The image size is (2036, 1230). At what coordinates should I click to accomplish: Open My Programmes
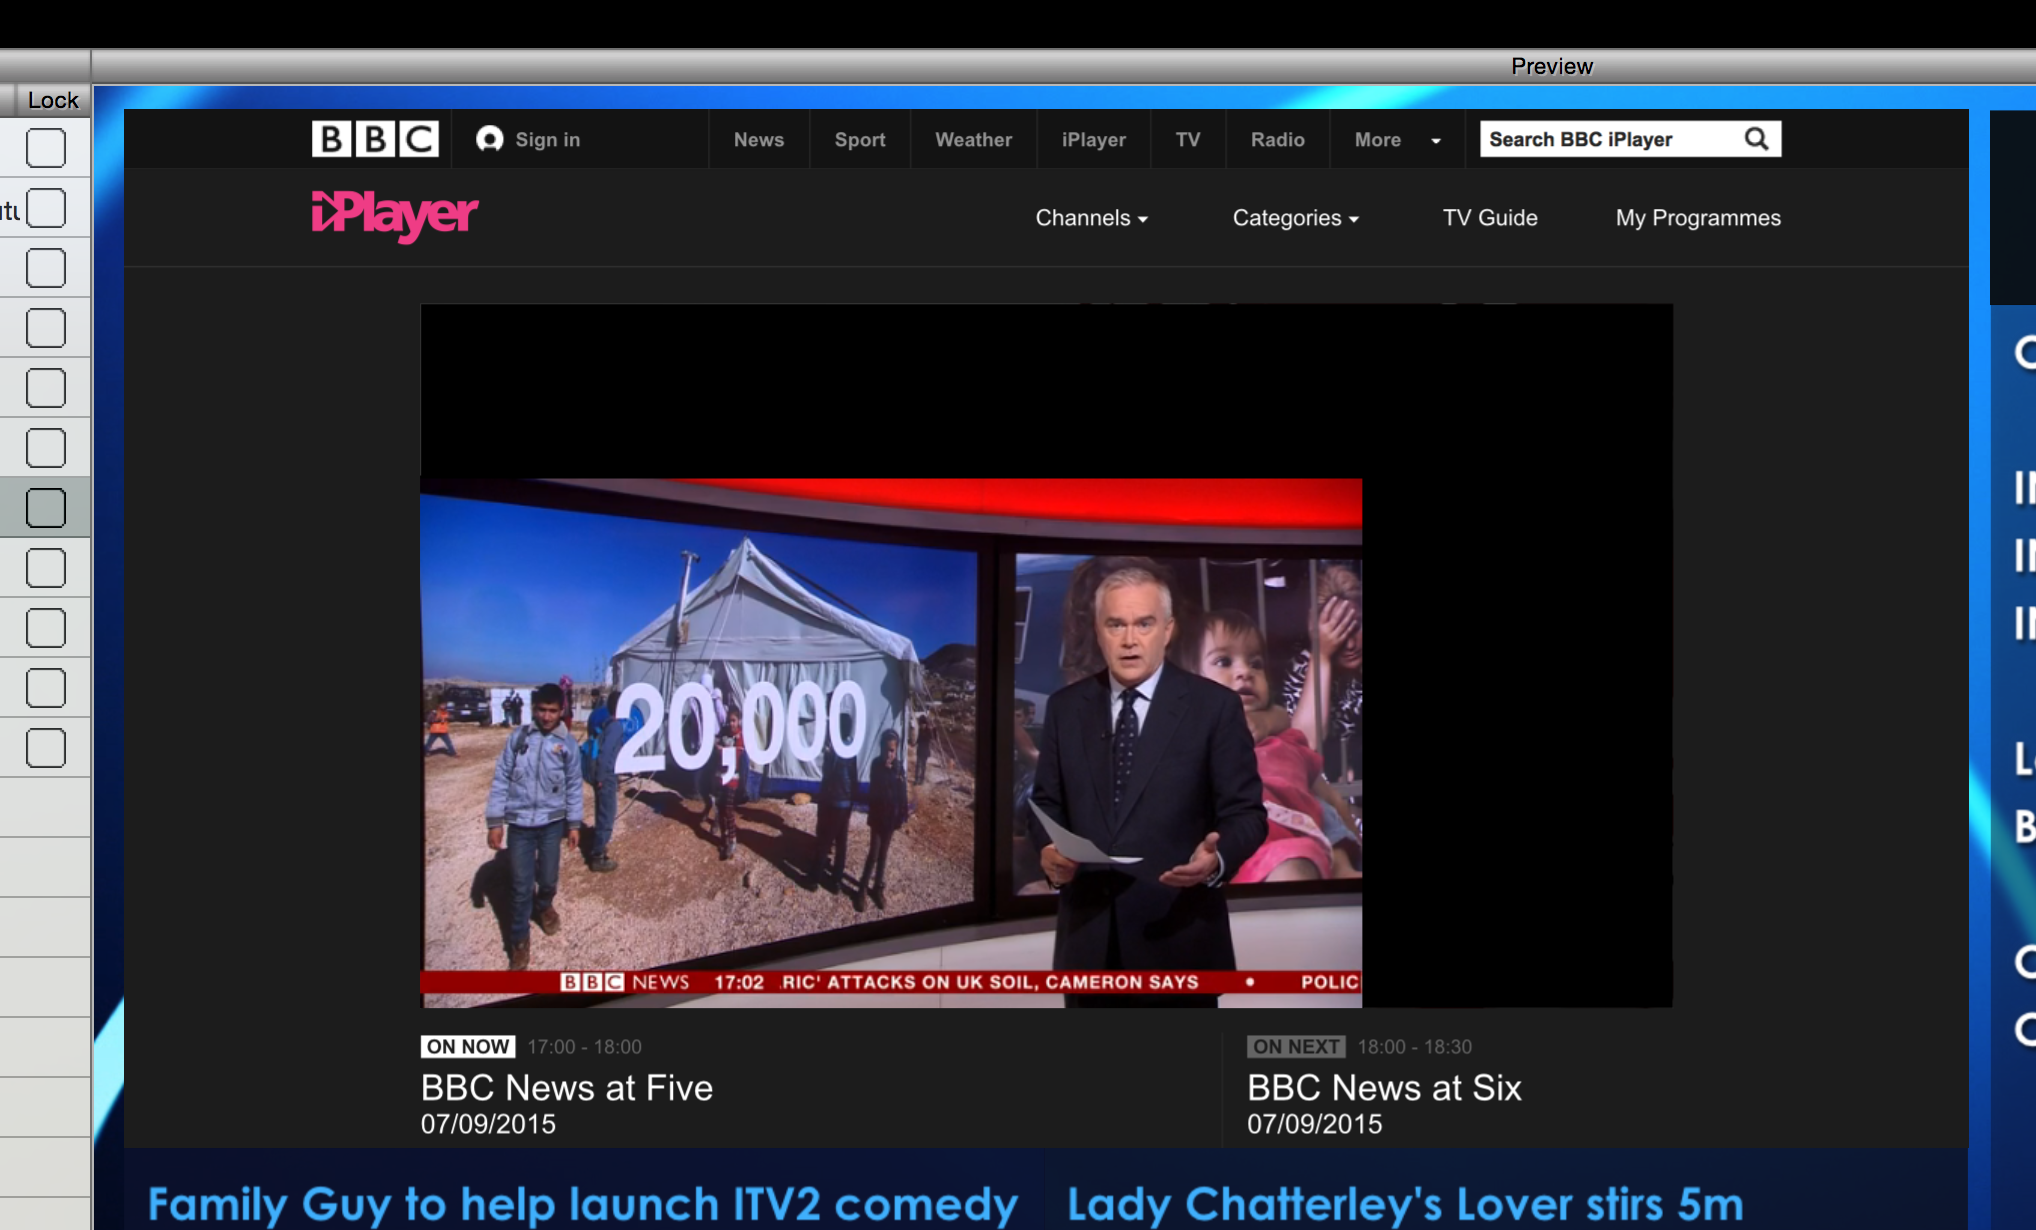click(1698, 218)
